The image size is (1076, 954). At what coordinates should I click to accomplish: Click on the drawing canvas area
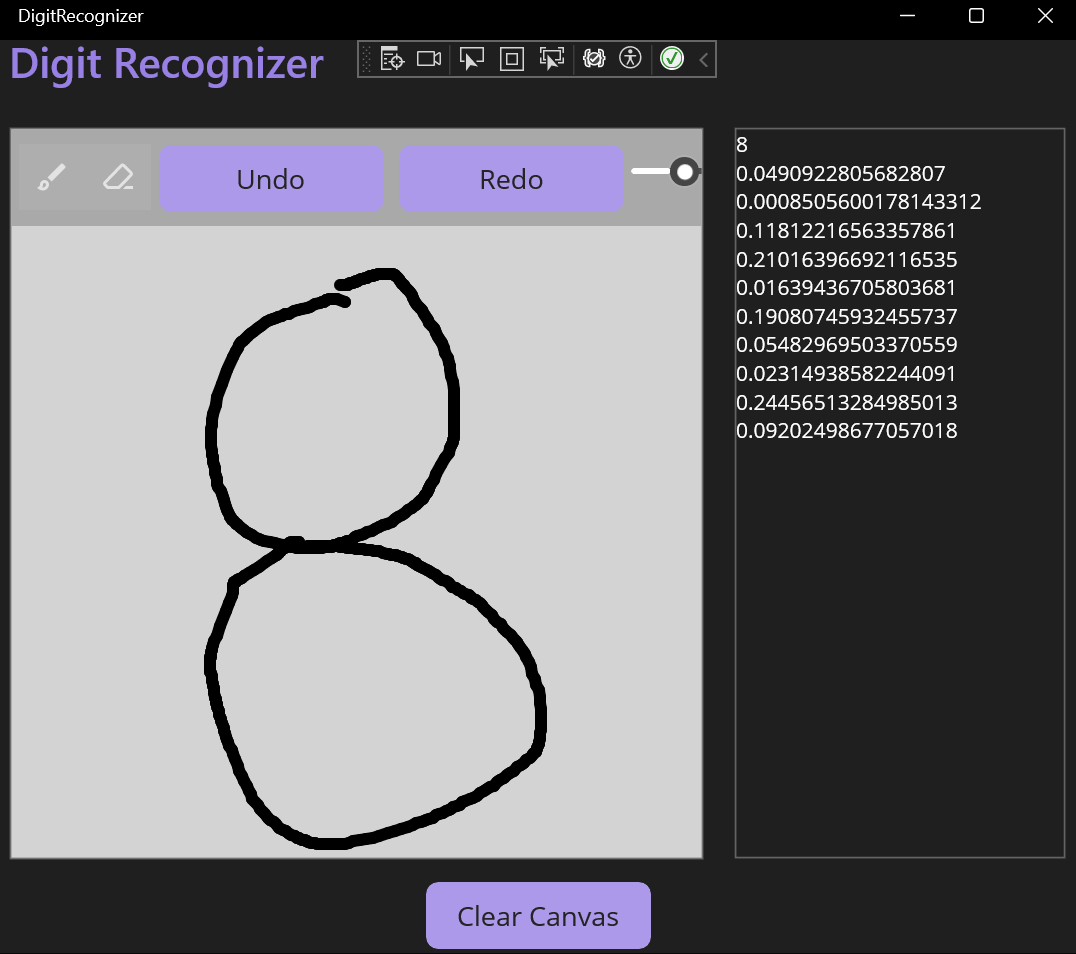(356, 542)
